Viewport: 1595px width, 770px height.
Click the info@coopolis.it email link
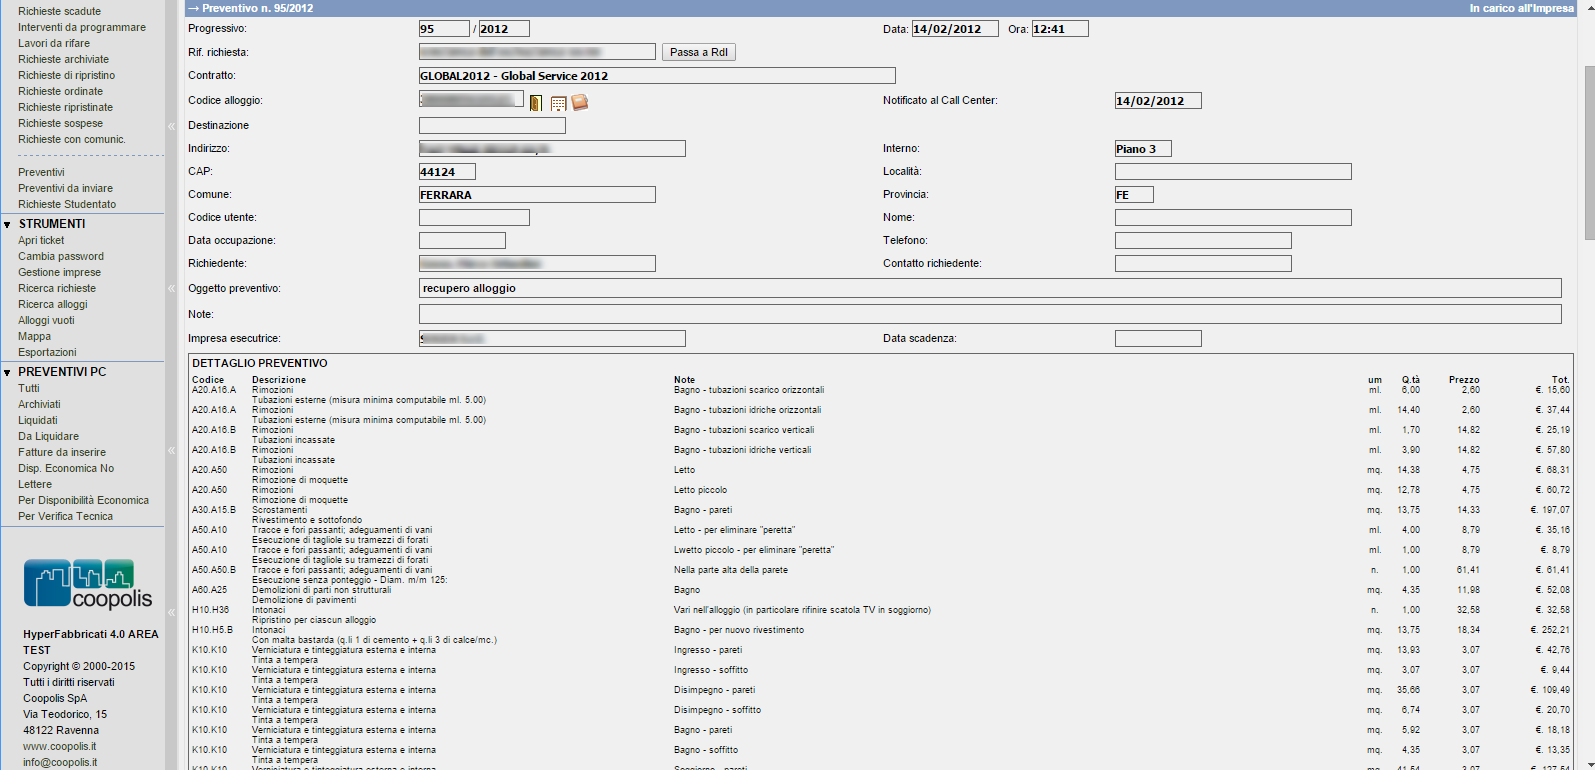point(60,762)
